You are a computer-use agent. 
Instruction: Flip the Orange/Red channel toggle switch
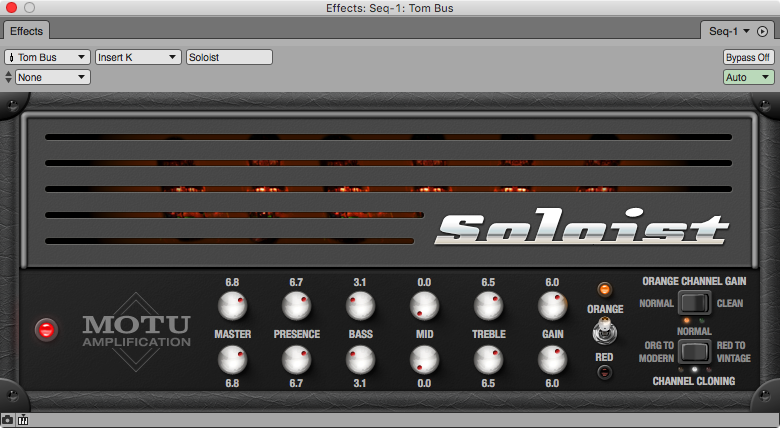(x=604, y=331)
